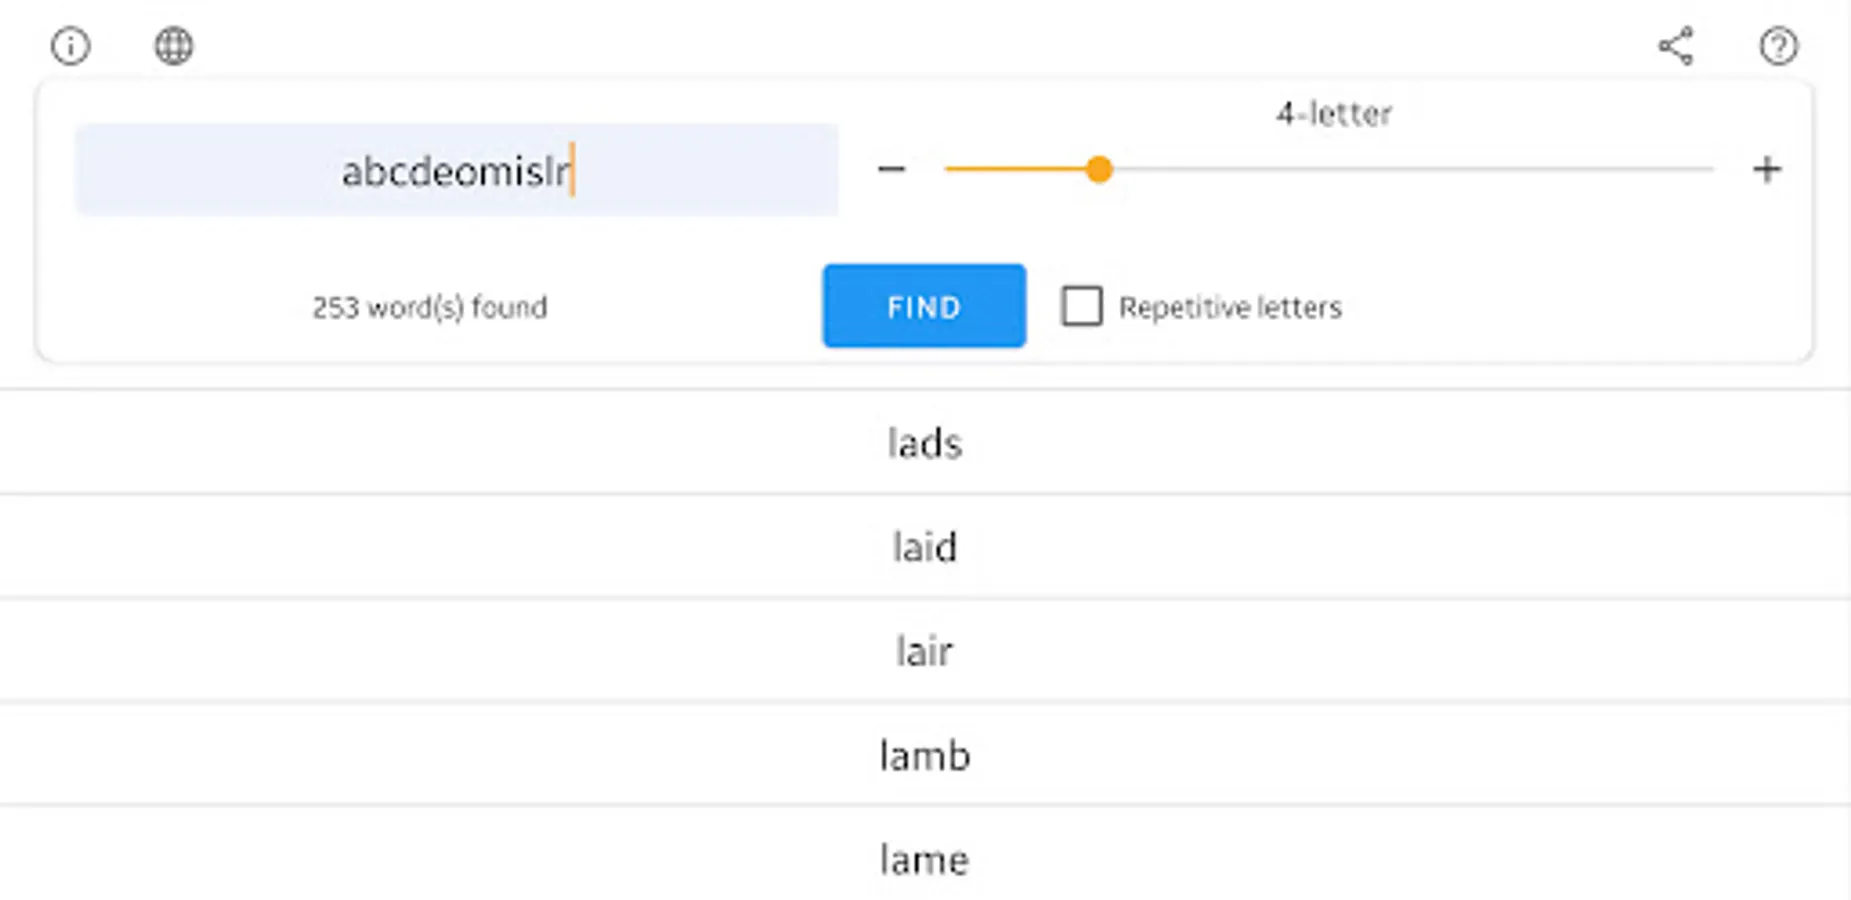1851x900 pixels.
Task: Click the "Repetitive letters" label text
Action: coord(1229,307)
